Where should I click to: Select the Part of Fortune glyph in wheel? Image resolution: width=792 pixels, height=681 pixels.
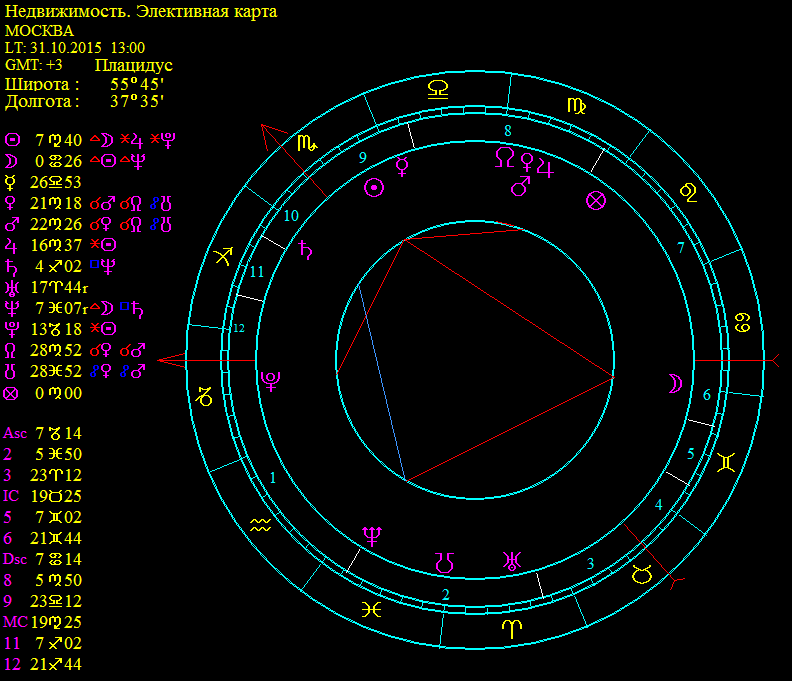tap(596, 201)
